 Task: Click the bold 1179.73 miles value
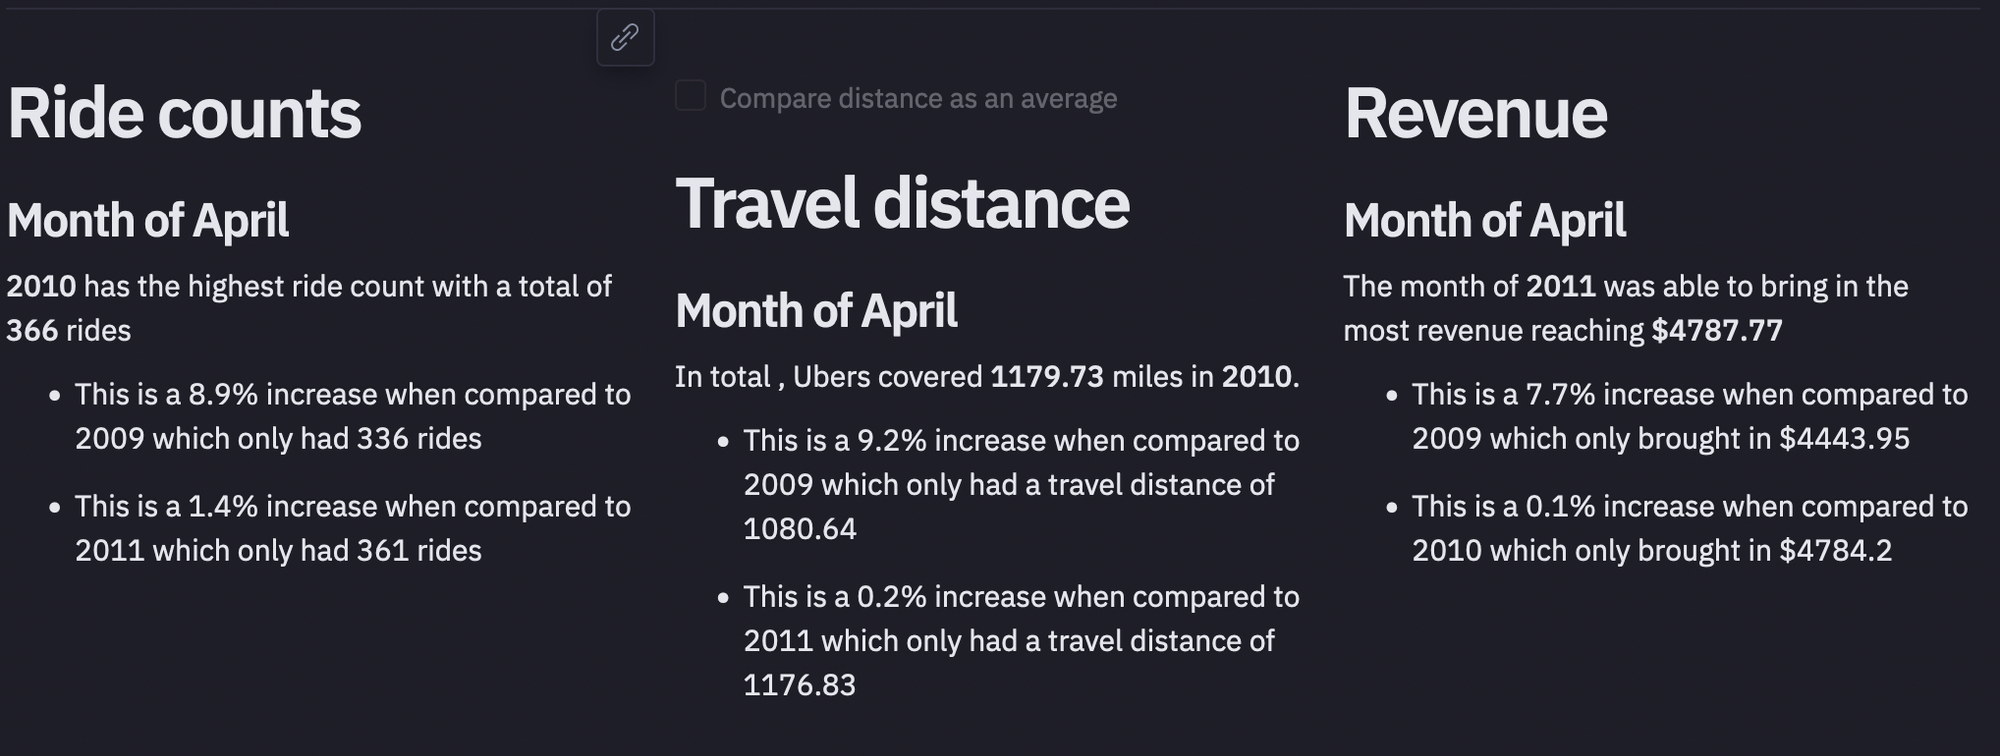(1047, 376)
